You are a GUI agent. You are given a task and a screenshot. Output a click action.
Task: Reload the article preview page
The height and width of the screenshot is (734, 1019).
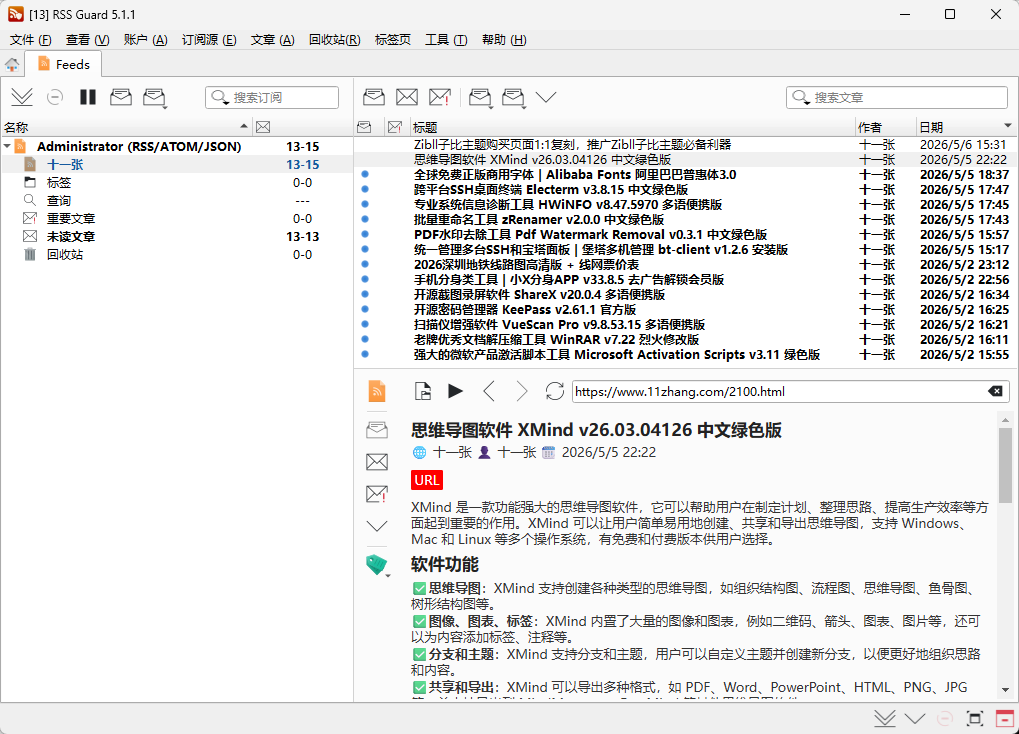554,391
